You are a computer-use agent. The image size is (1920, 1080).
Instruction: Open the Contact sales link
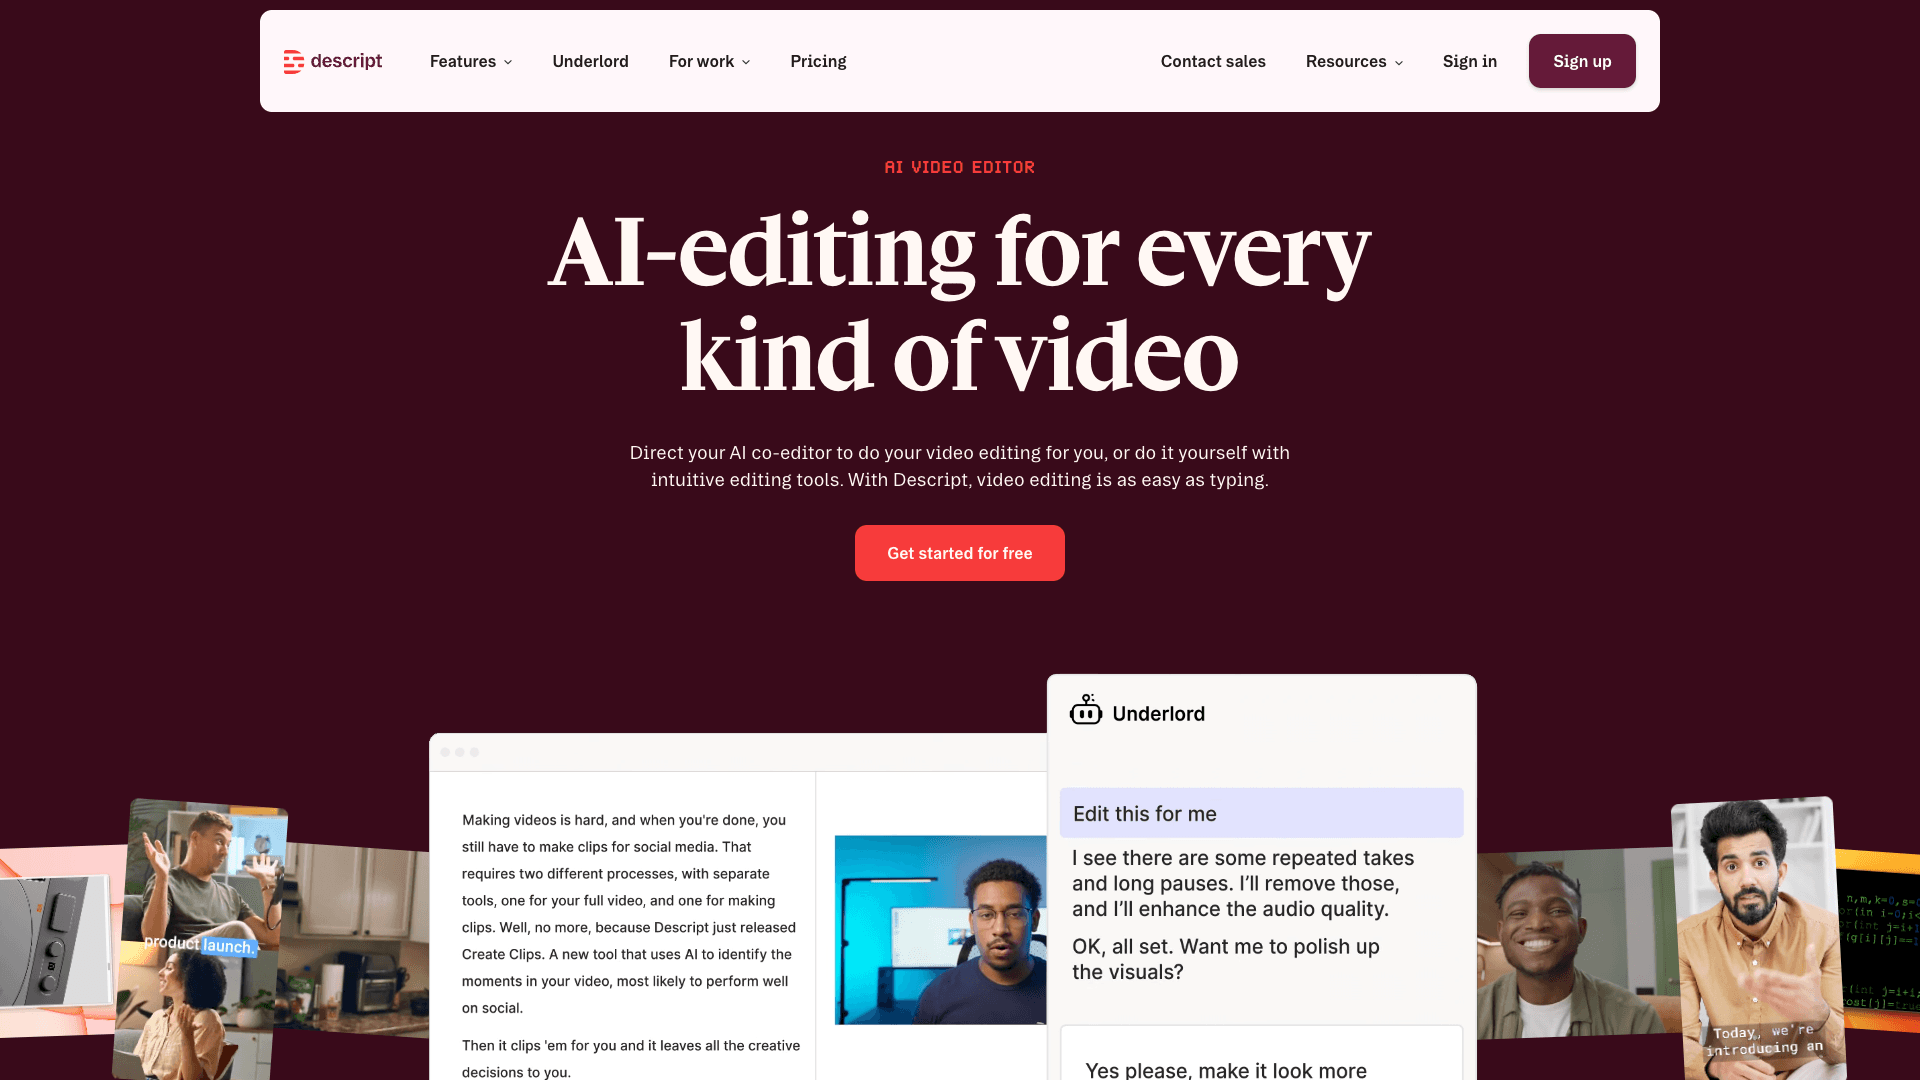(1213, 61)
